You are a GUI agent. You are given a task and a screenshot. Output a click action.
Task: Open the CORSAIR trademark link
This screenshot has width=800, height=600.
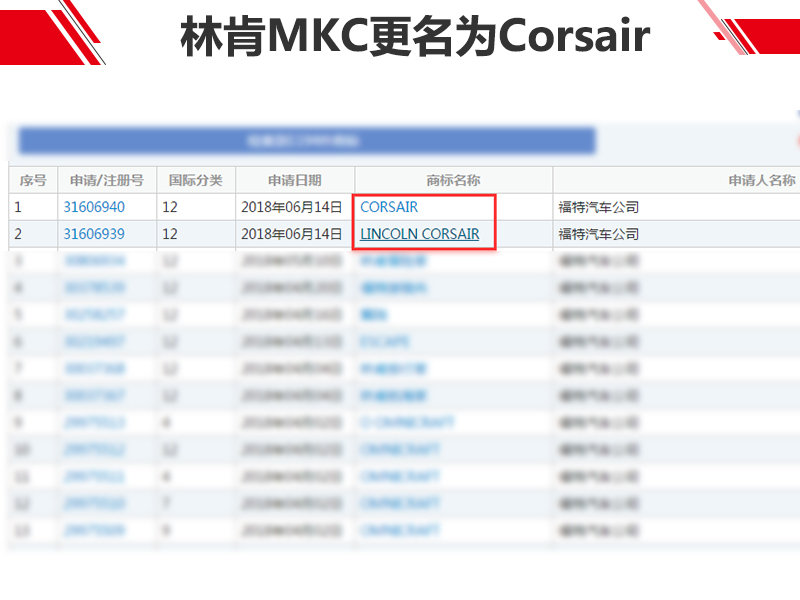(x=389, y=207)
